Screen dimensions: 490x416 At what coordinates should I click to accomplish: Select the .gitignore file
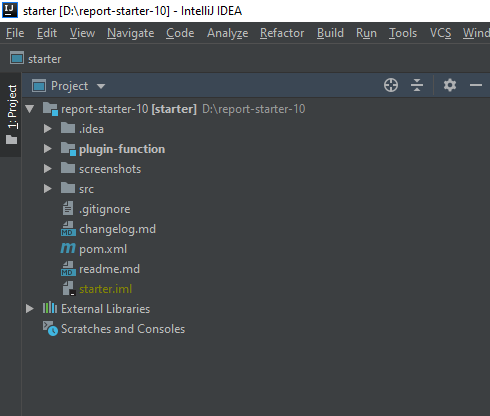click(x=105, y=209)
